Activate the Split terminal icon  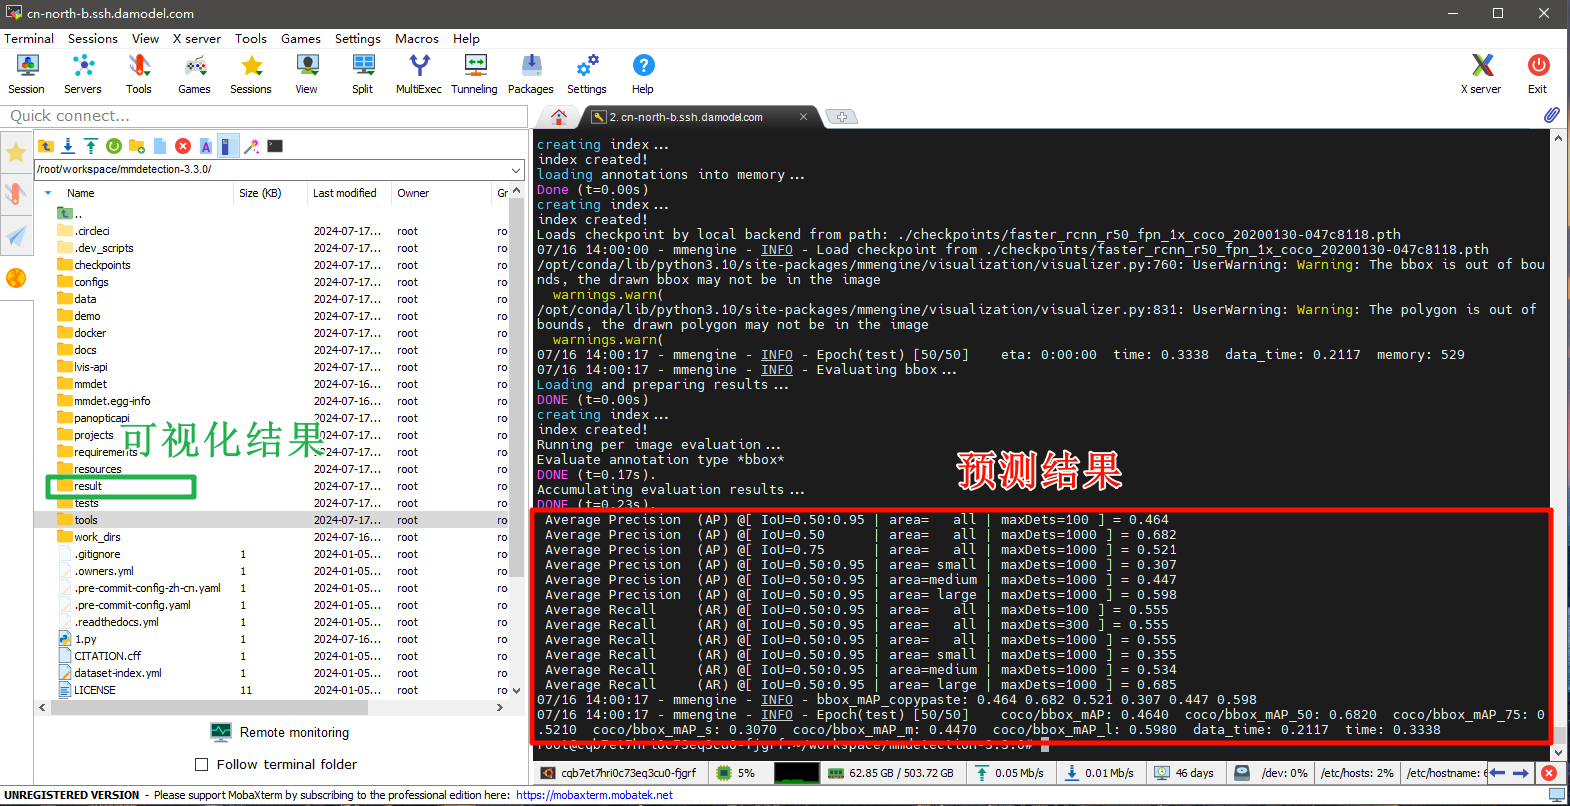[x=363, y=74]
